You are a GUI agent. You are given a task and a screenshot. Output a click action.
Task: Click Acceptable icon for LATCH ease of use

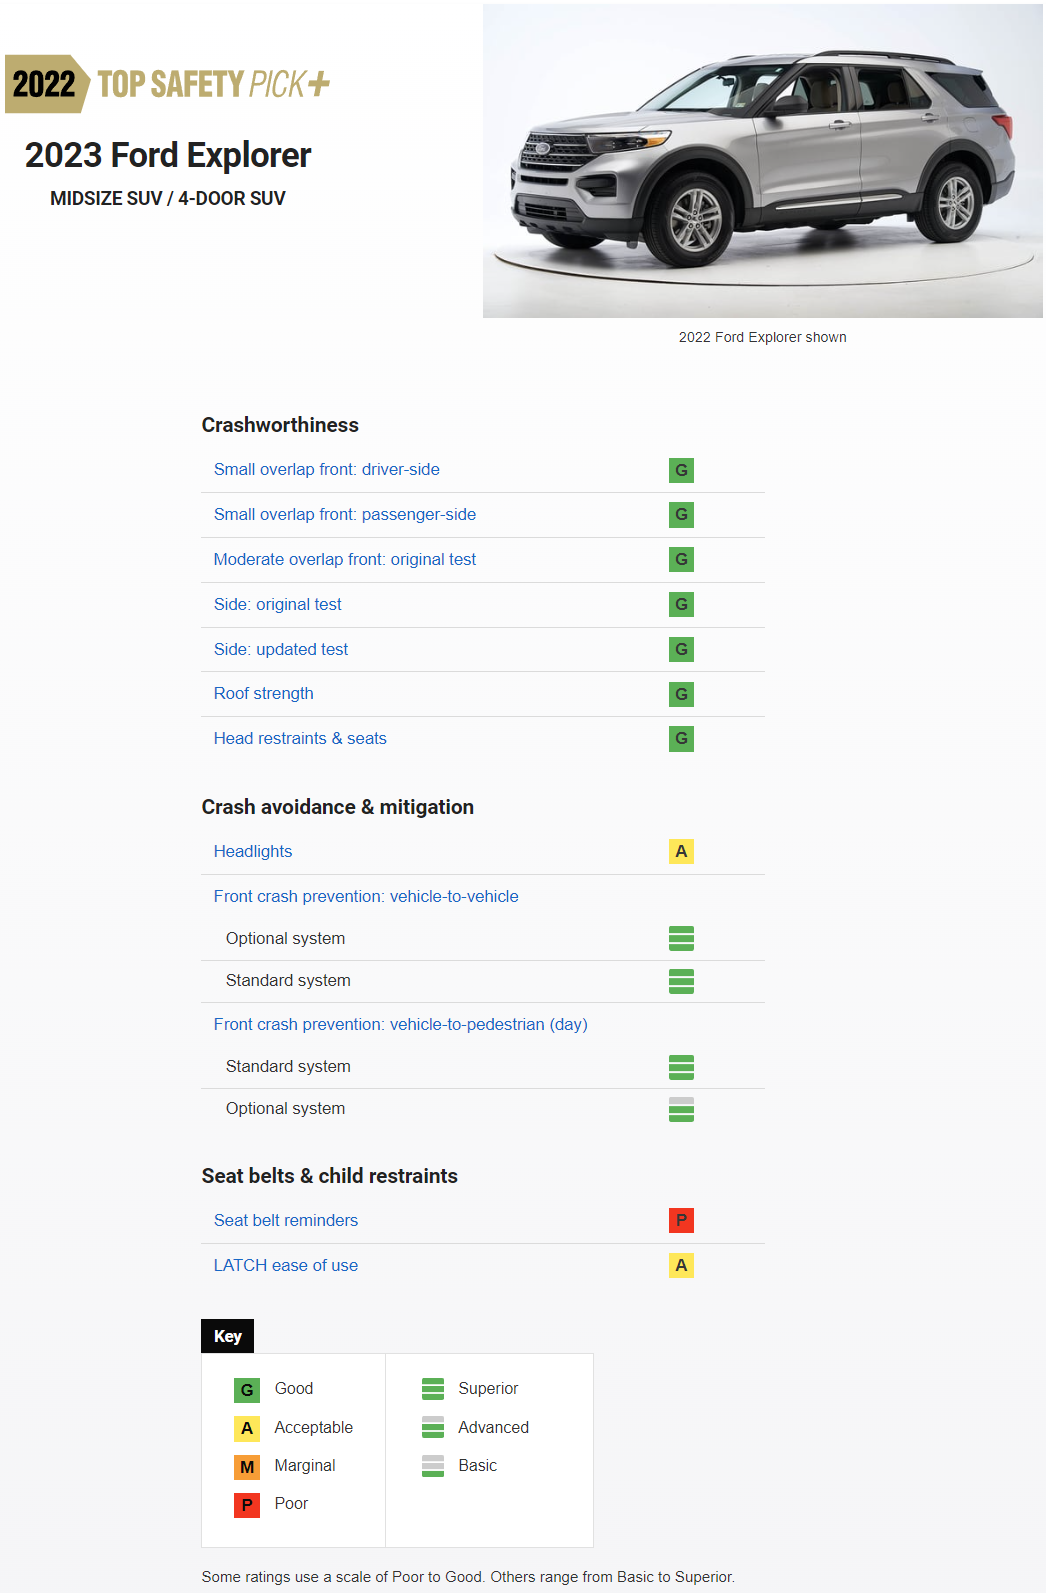[681, 1266]
